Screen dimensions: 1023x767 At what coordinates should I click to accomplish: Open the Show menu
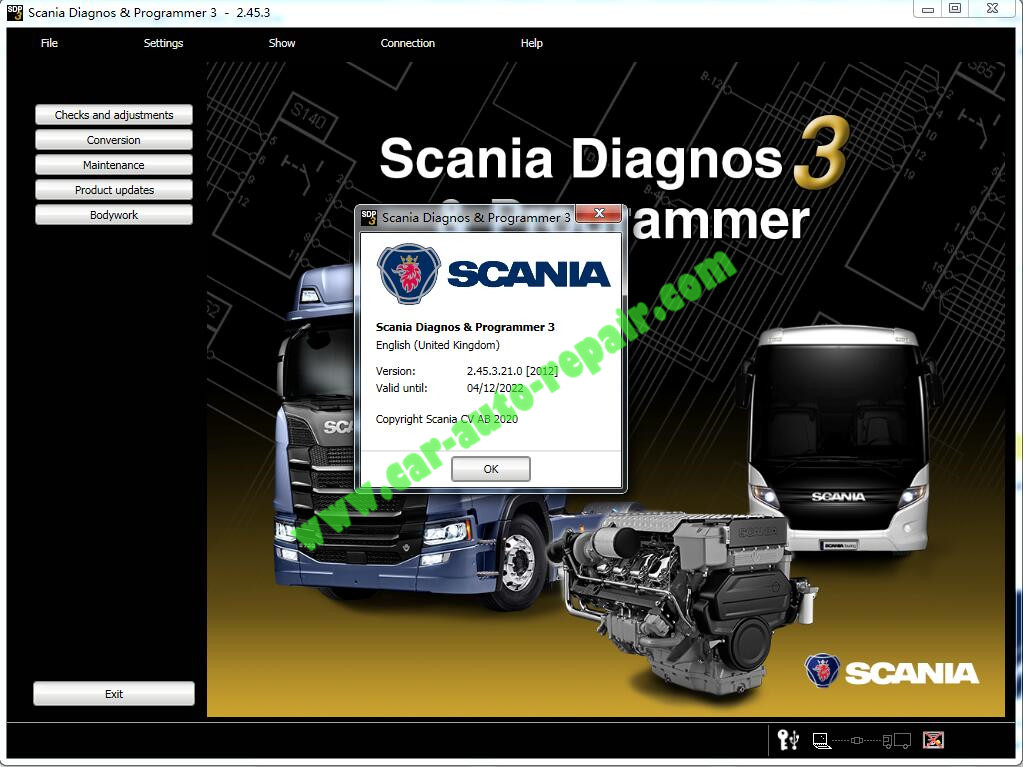point(282,43)
